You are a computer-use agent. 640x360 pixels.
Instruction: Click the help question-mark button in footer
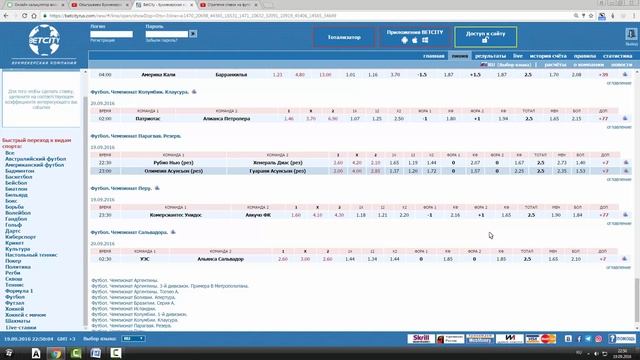(x=622, y=339)
